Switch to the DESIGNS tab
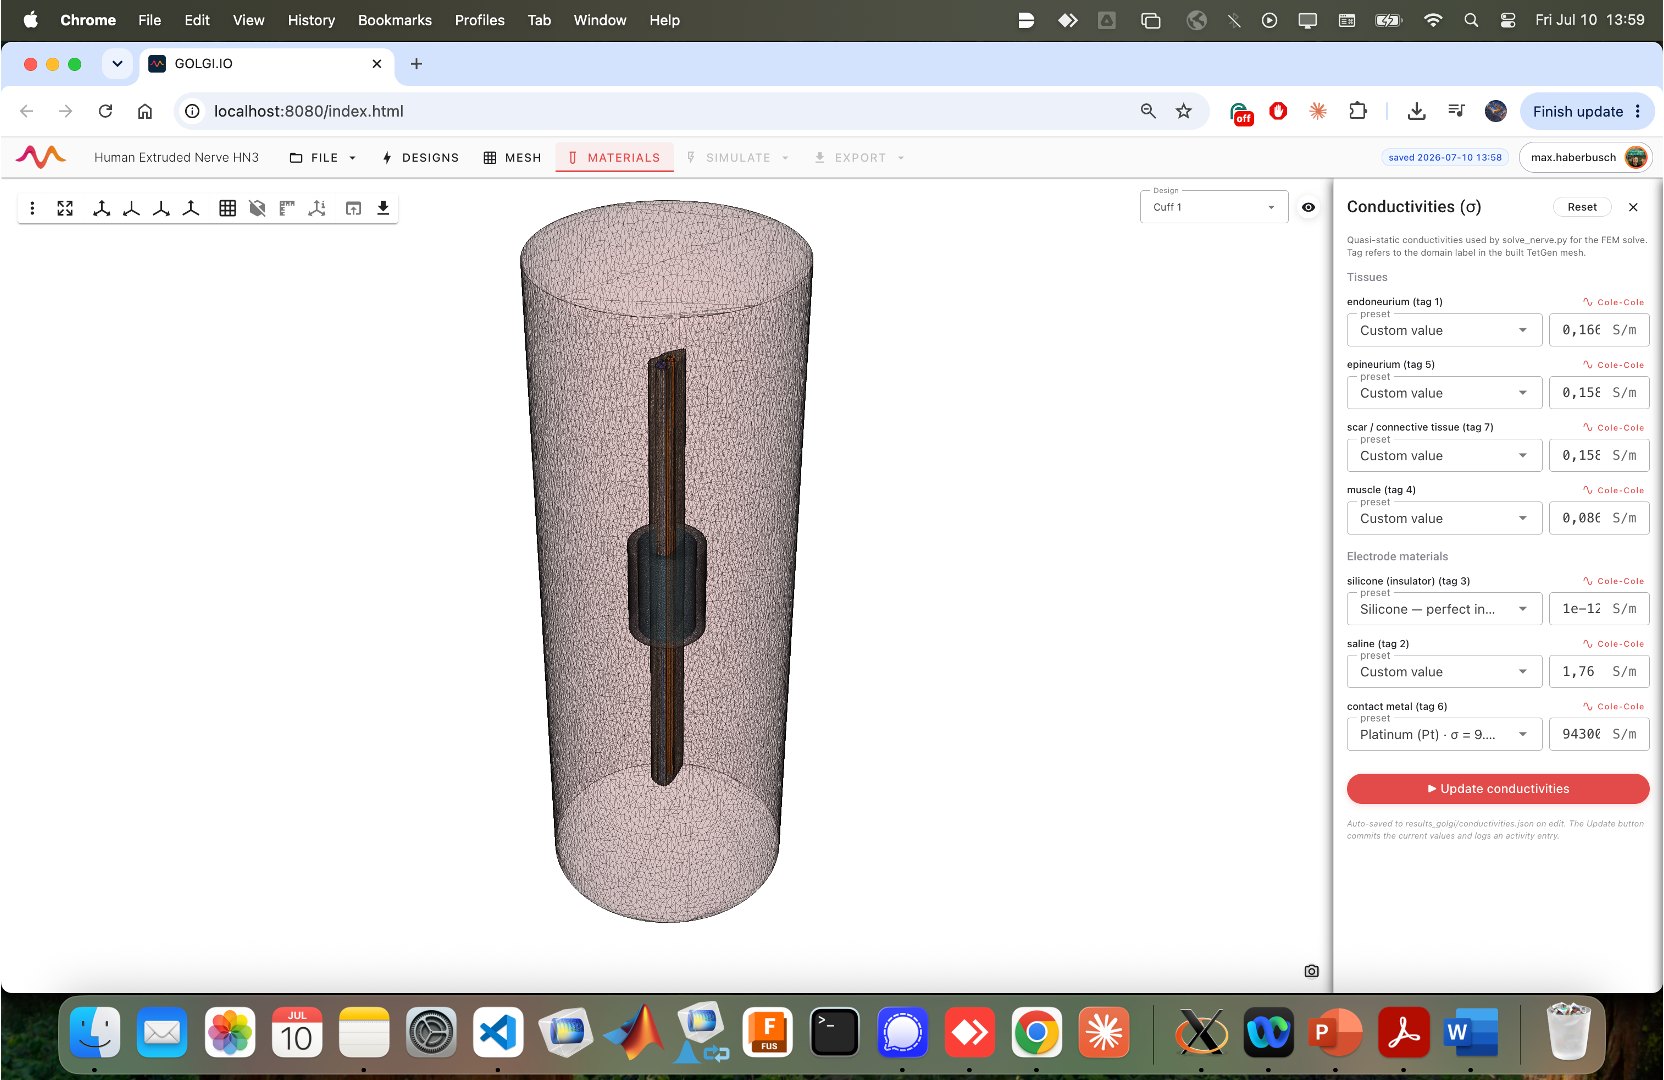This screenshot has width=1664, height=1080. click(x=421, y=158)
